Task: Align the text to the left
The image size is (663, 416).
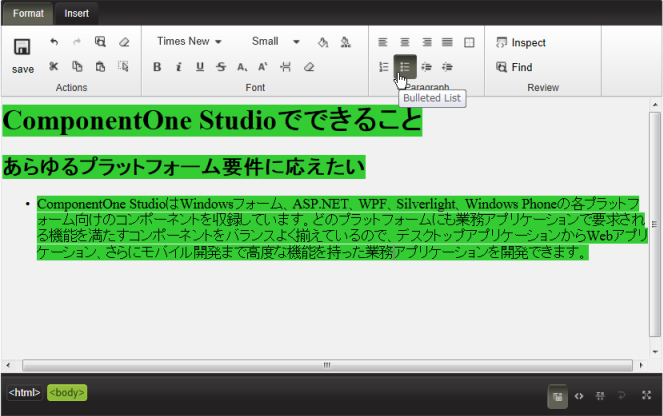Action: click(383, 42)
